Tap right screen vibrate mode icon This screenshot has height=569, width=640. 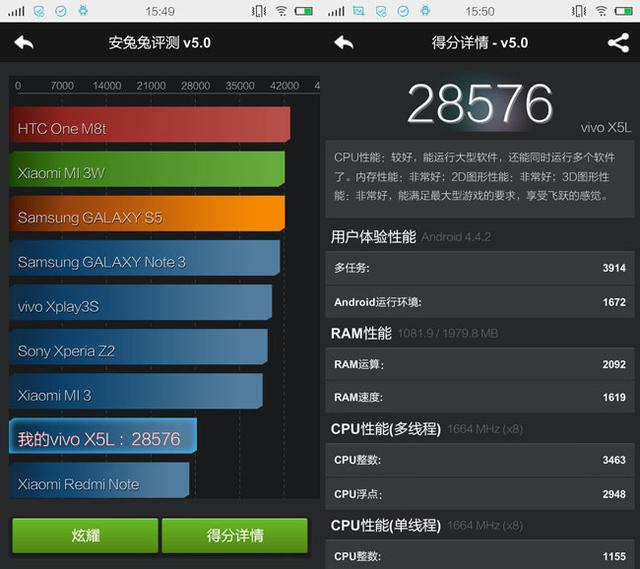pos(579,11)
